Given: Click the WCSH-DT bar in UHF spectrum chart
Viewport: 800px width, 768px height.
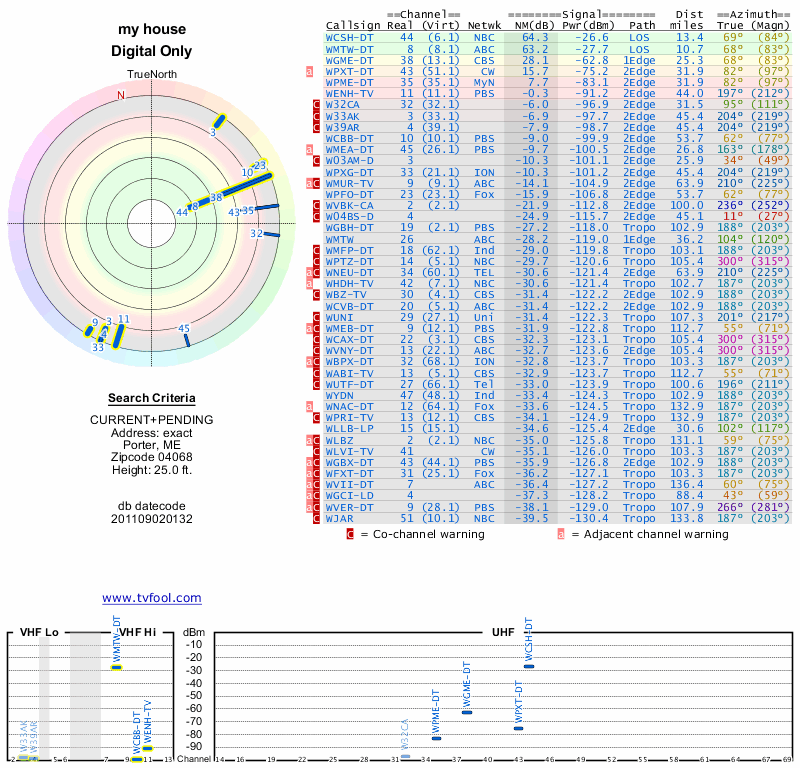Looking at the screenshot, I should [529, 666].
